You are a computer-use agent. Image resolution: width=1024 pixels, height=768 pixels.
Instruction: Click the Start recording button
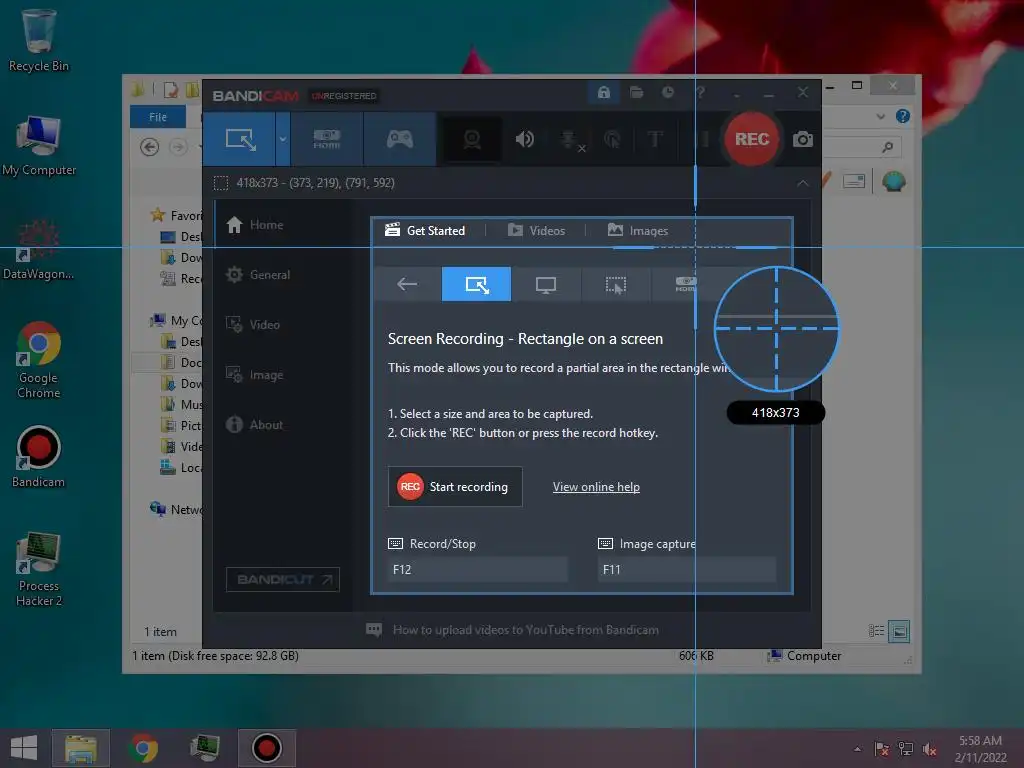pyautogui.click(x=455, y=487)
